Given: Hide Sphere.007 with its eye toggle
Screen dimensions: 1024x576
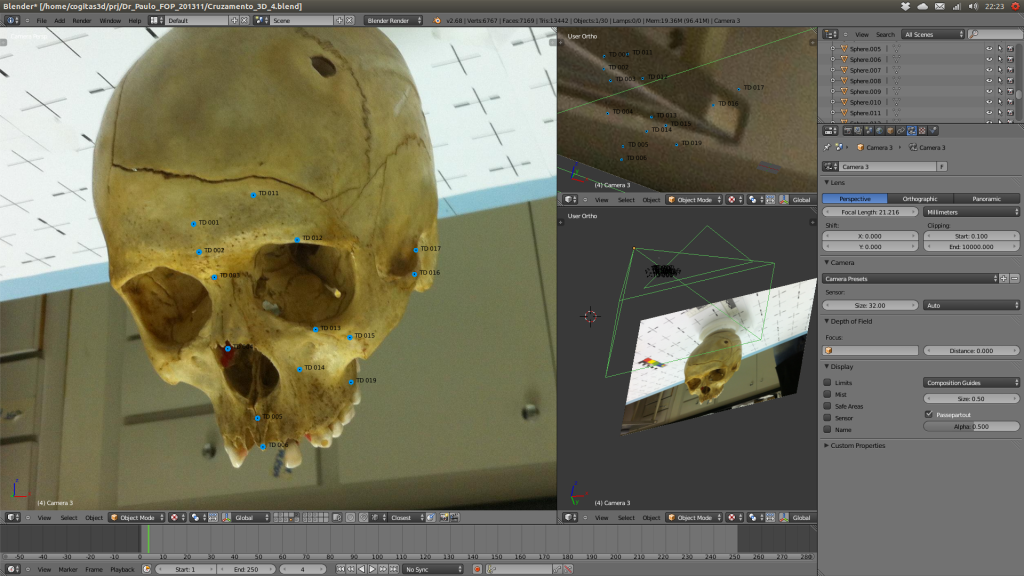Looking at the screenshot, I should (989, 70).
